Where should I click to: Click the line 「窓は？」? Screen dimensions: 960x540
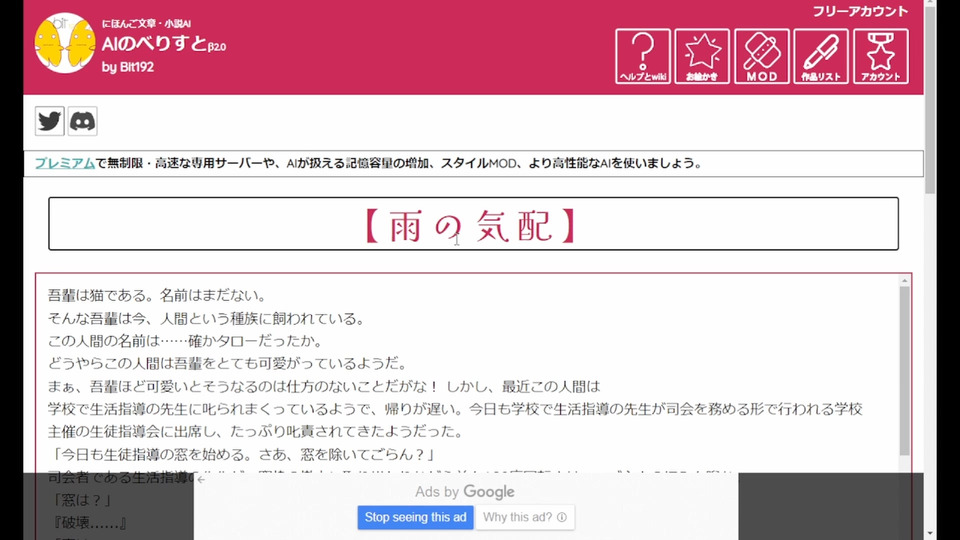[x=81, y=500]
